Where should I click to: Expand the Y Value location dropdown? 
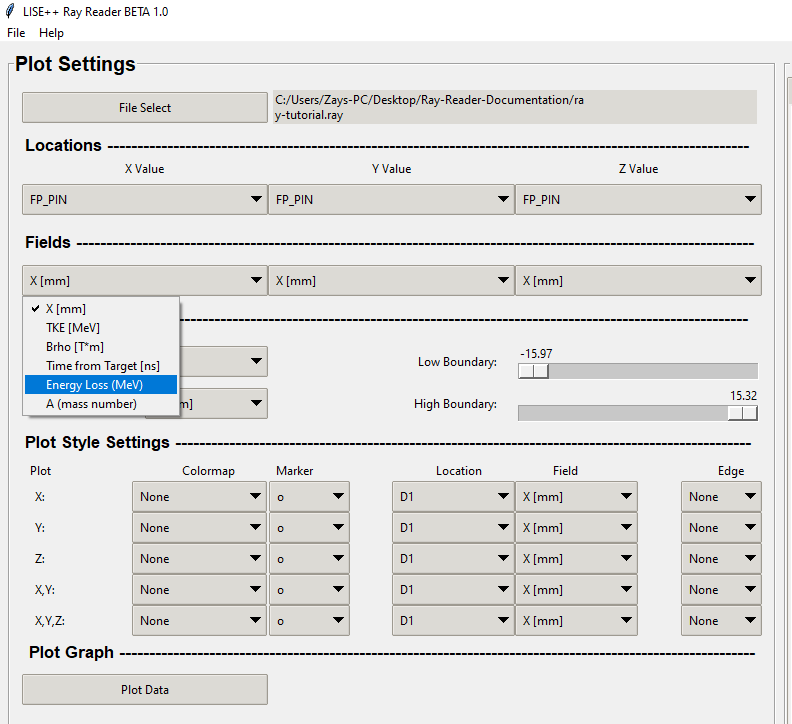(x=391, y=200)
